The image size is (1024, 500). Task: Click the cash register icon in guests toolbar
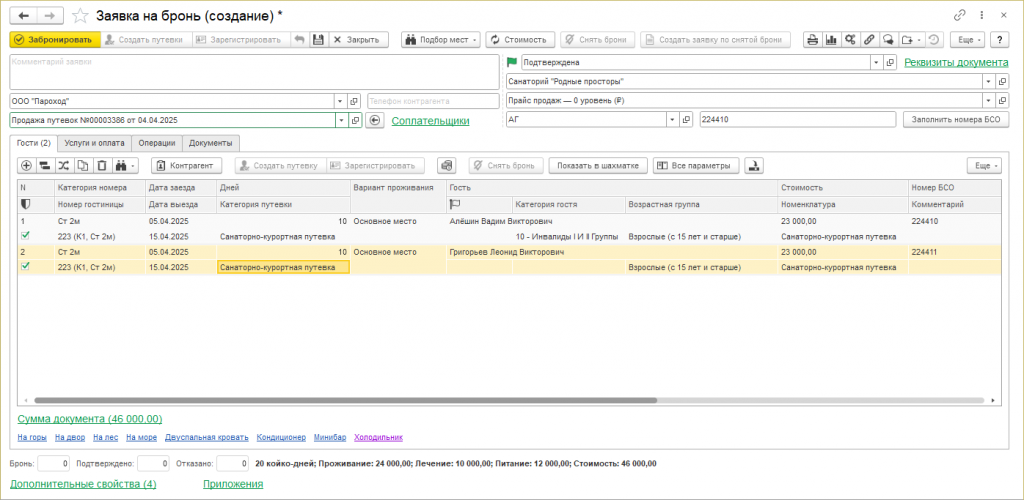point(446,165)
